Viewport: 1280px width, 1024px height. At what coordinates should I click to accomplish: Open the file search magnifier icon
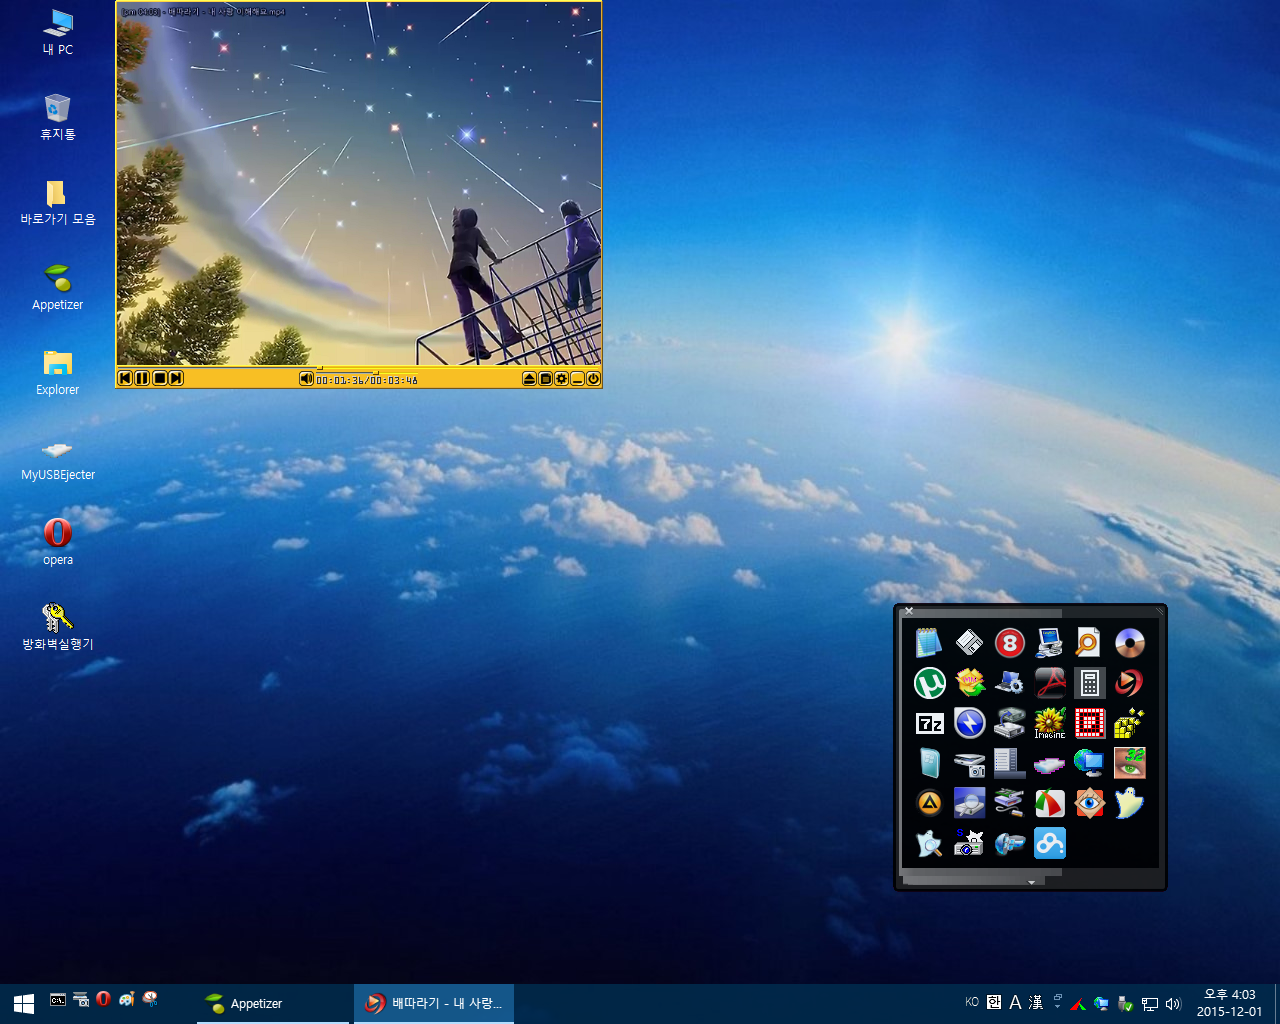click(1089, 642)
